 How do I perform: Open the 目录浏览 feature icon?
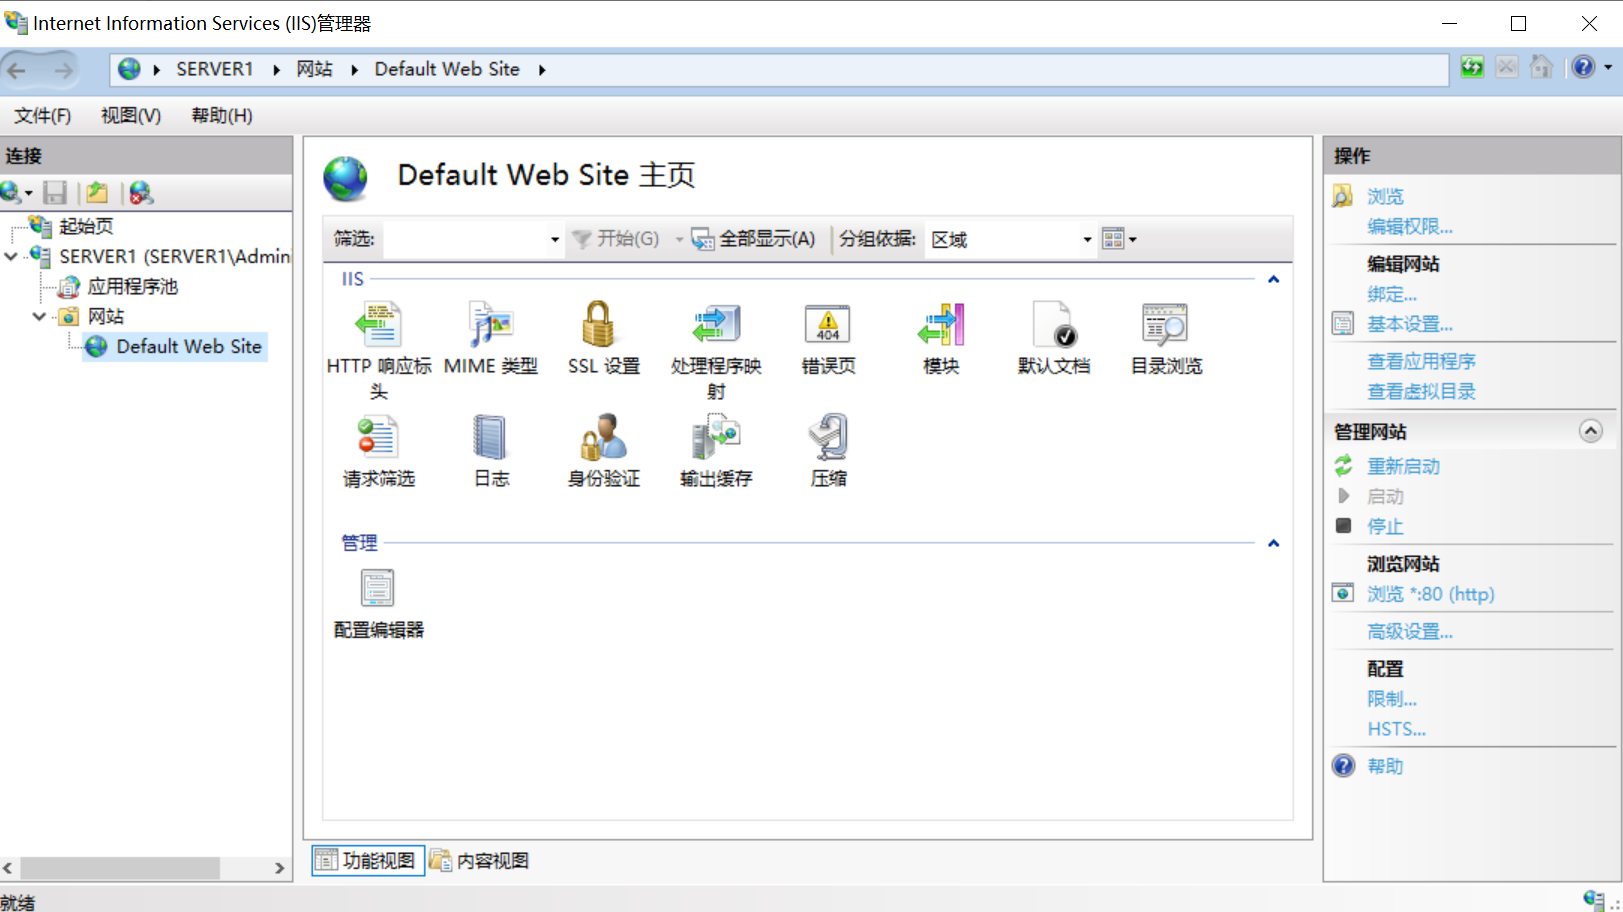click(x=1166, y=325)
